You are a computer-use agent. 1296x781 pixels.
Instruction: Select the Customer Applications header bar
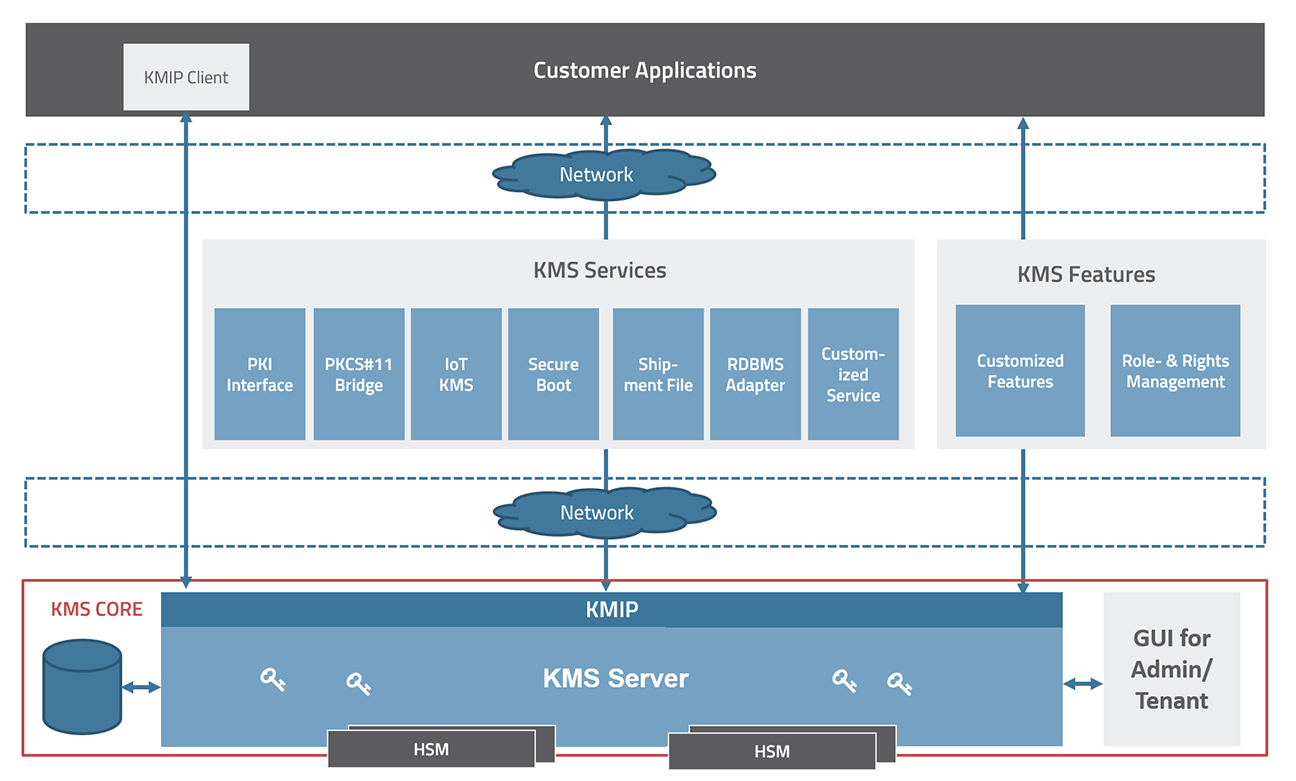(x=645, y=70)
